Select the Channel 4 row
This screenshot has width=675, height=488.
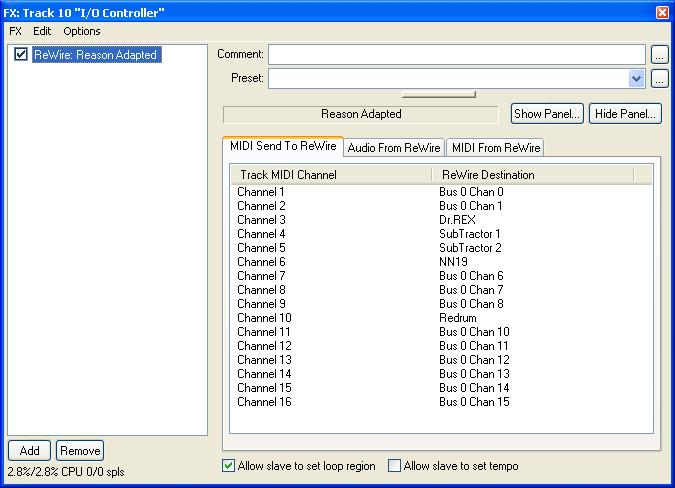(441, 234)
